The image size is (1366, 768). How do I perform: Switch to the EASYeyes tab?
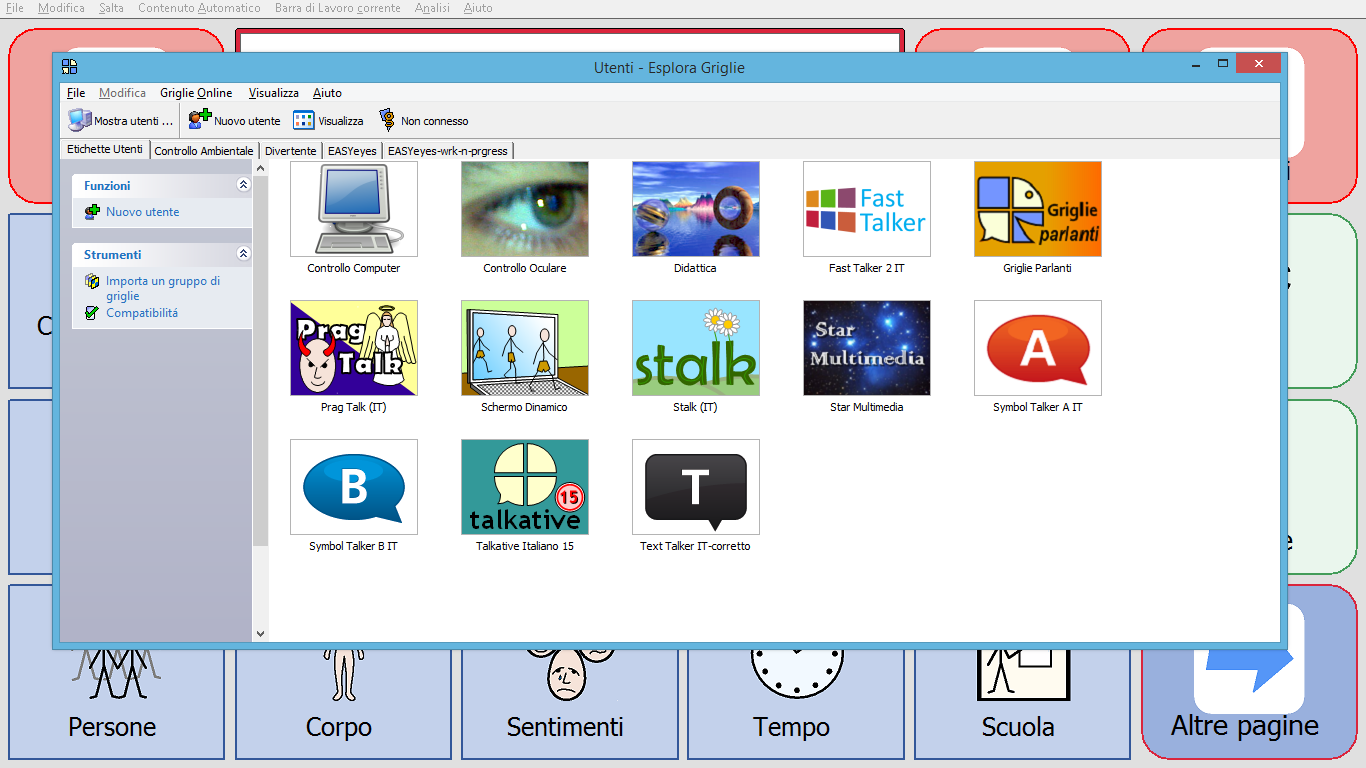pyautogui.click(x=352, y=151)
